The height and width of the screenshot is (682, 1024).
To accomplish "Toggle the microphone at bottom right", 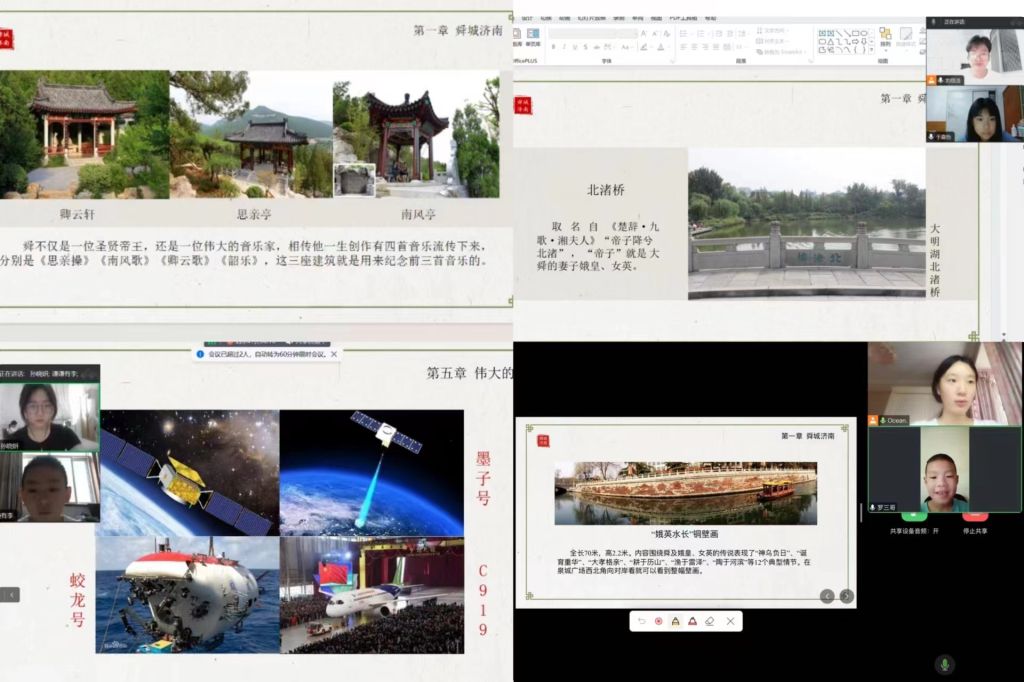I will click(944, 665).
